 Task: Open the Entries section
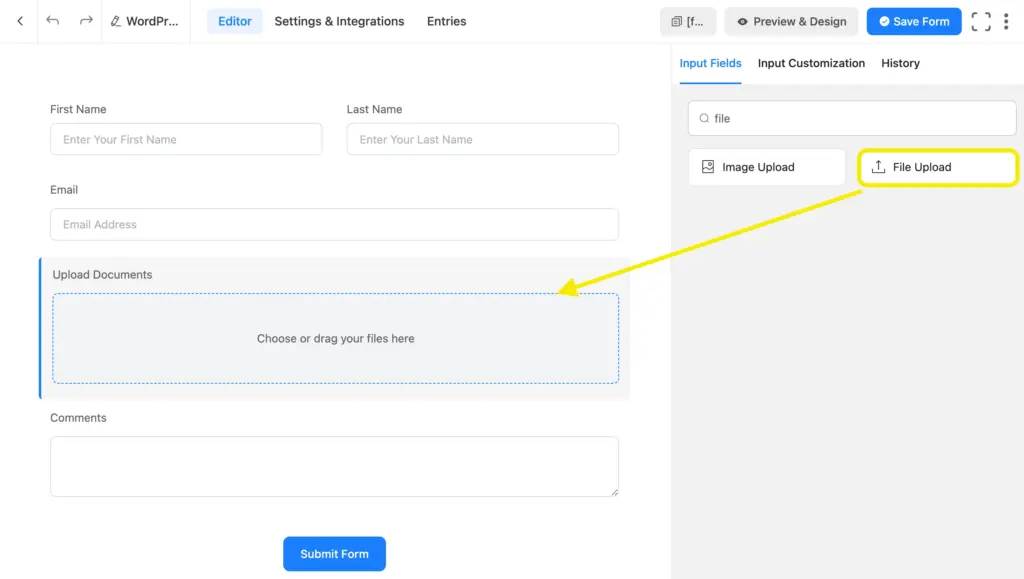point(446,21)
